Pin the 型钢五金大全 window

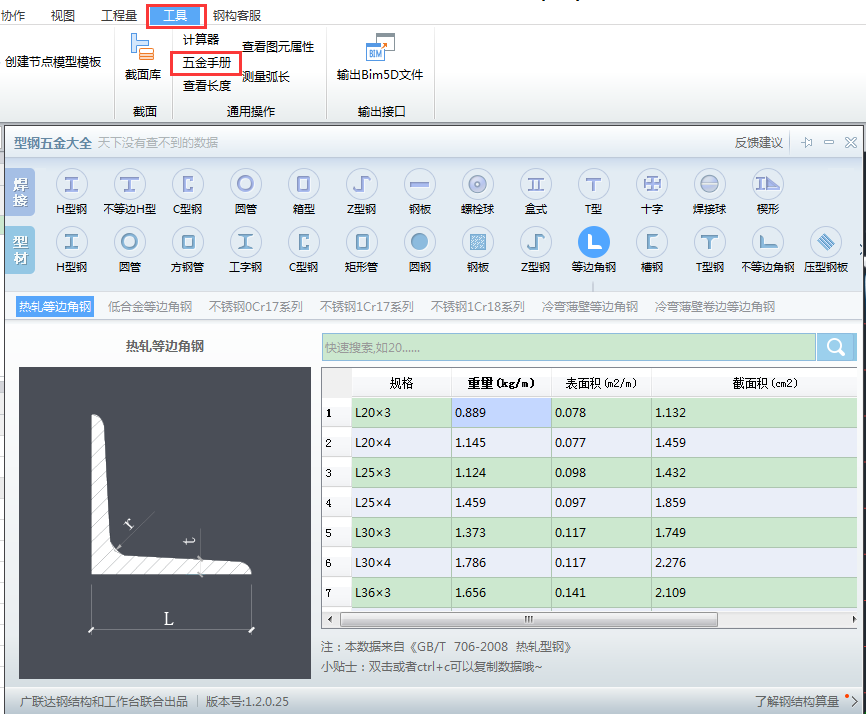[x=807, y=142]
